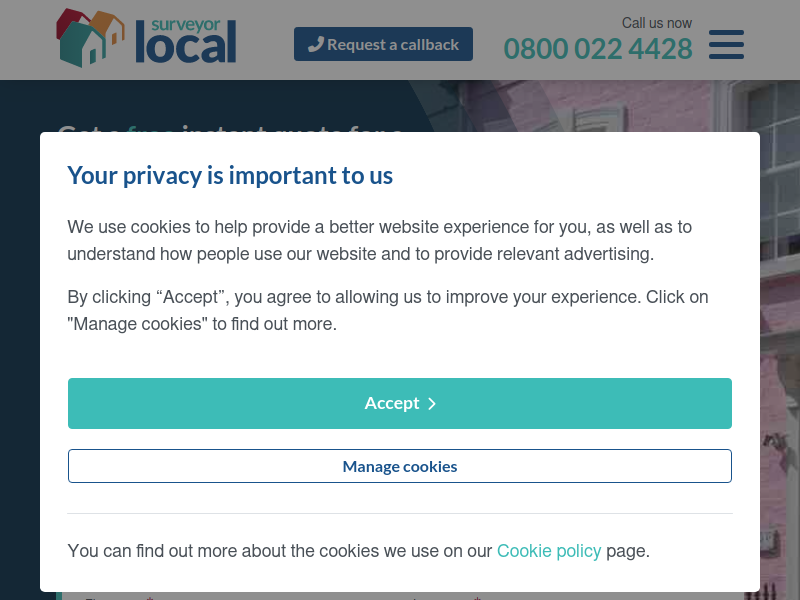This screenshot has width=800, height=600.
Task: Click the Surveyor Local houses logo icon
Action: pos(90,38)
